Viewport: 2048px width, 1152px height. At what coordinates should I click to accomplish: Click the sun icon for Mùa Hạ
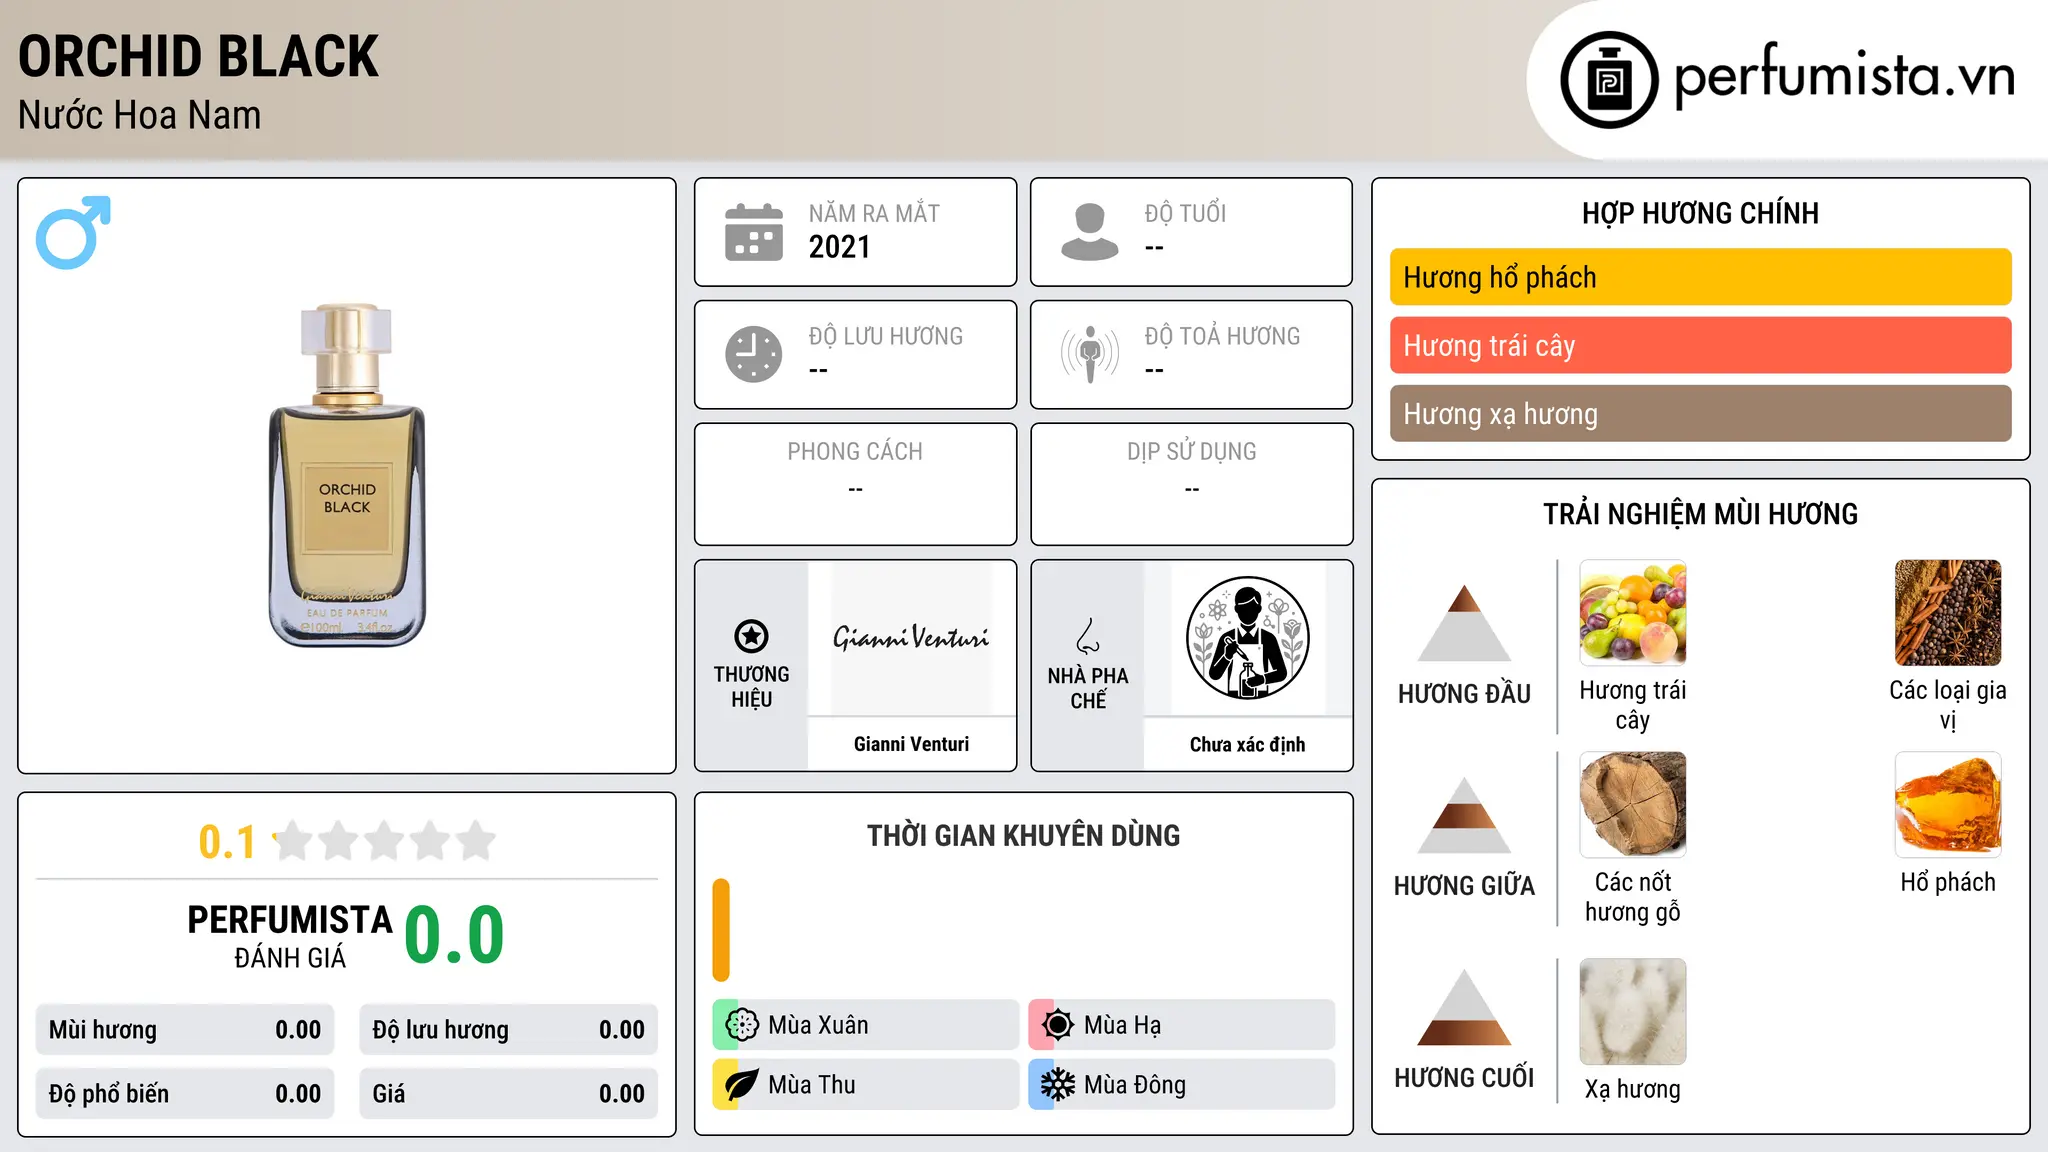tap(1058, 1025)
